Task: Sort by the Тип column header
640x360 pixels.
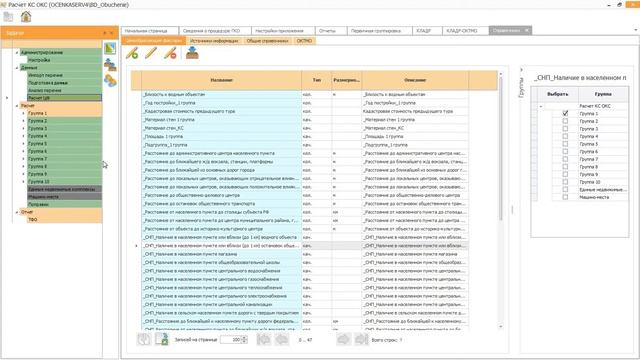Action: click(x=317, y=80)
